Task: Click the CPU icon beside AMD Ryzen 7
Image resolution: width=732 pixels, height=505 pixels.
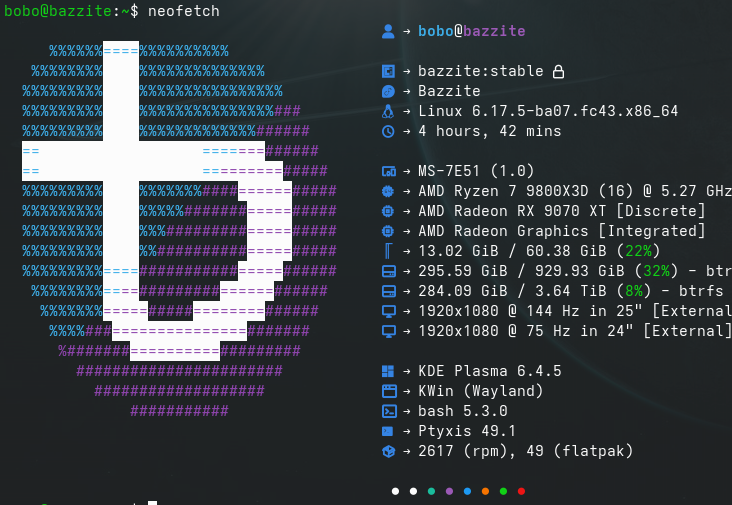Action: point(388,191)
